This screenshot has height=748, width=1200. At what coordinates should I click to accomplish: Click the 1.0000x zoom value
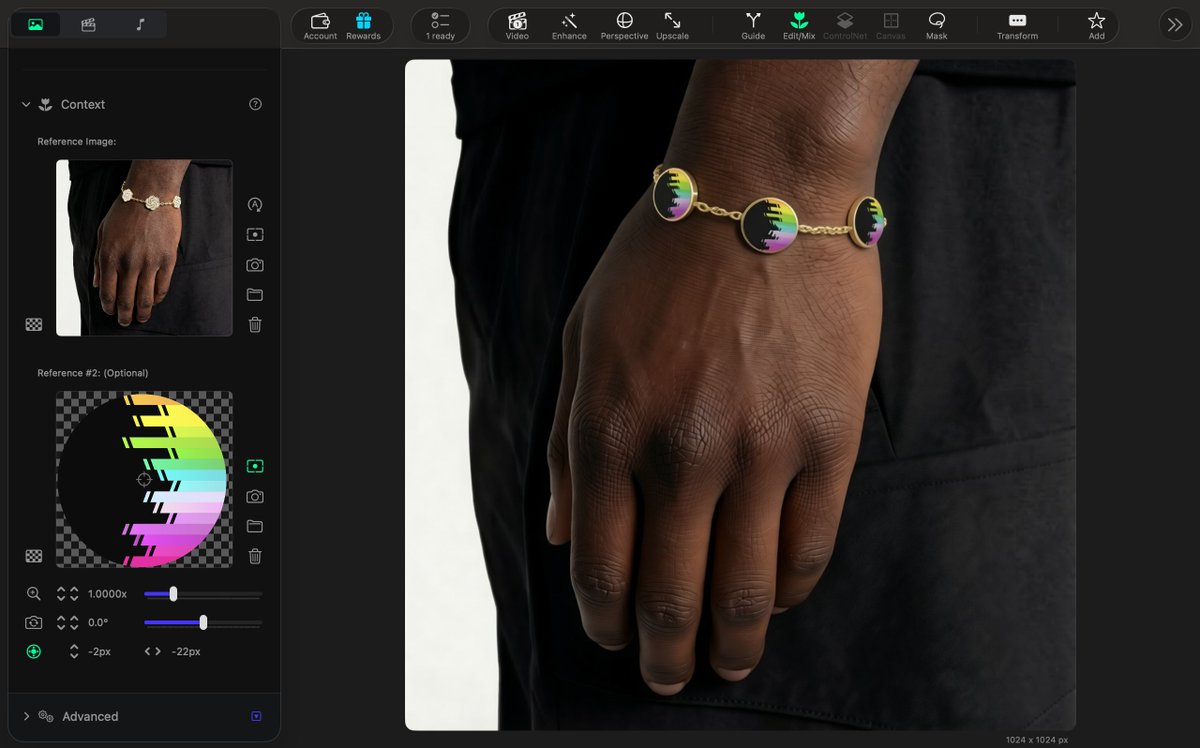click(x=108, y=594)
